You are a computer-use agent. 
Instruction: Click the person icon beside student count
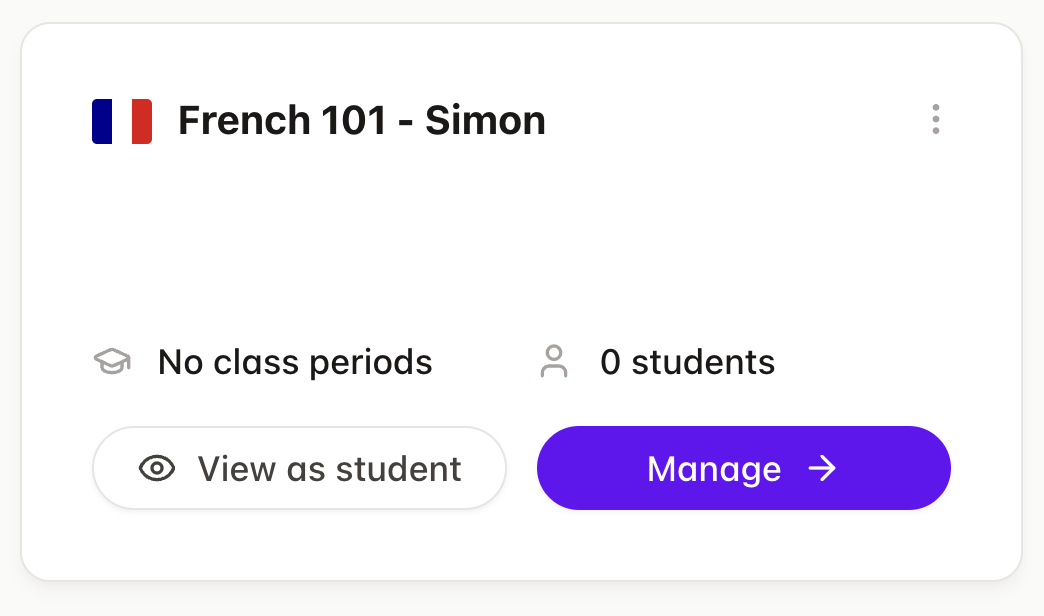[553, 362]
